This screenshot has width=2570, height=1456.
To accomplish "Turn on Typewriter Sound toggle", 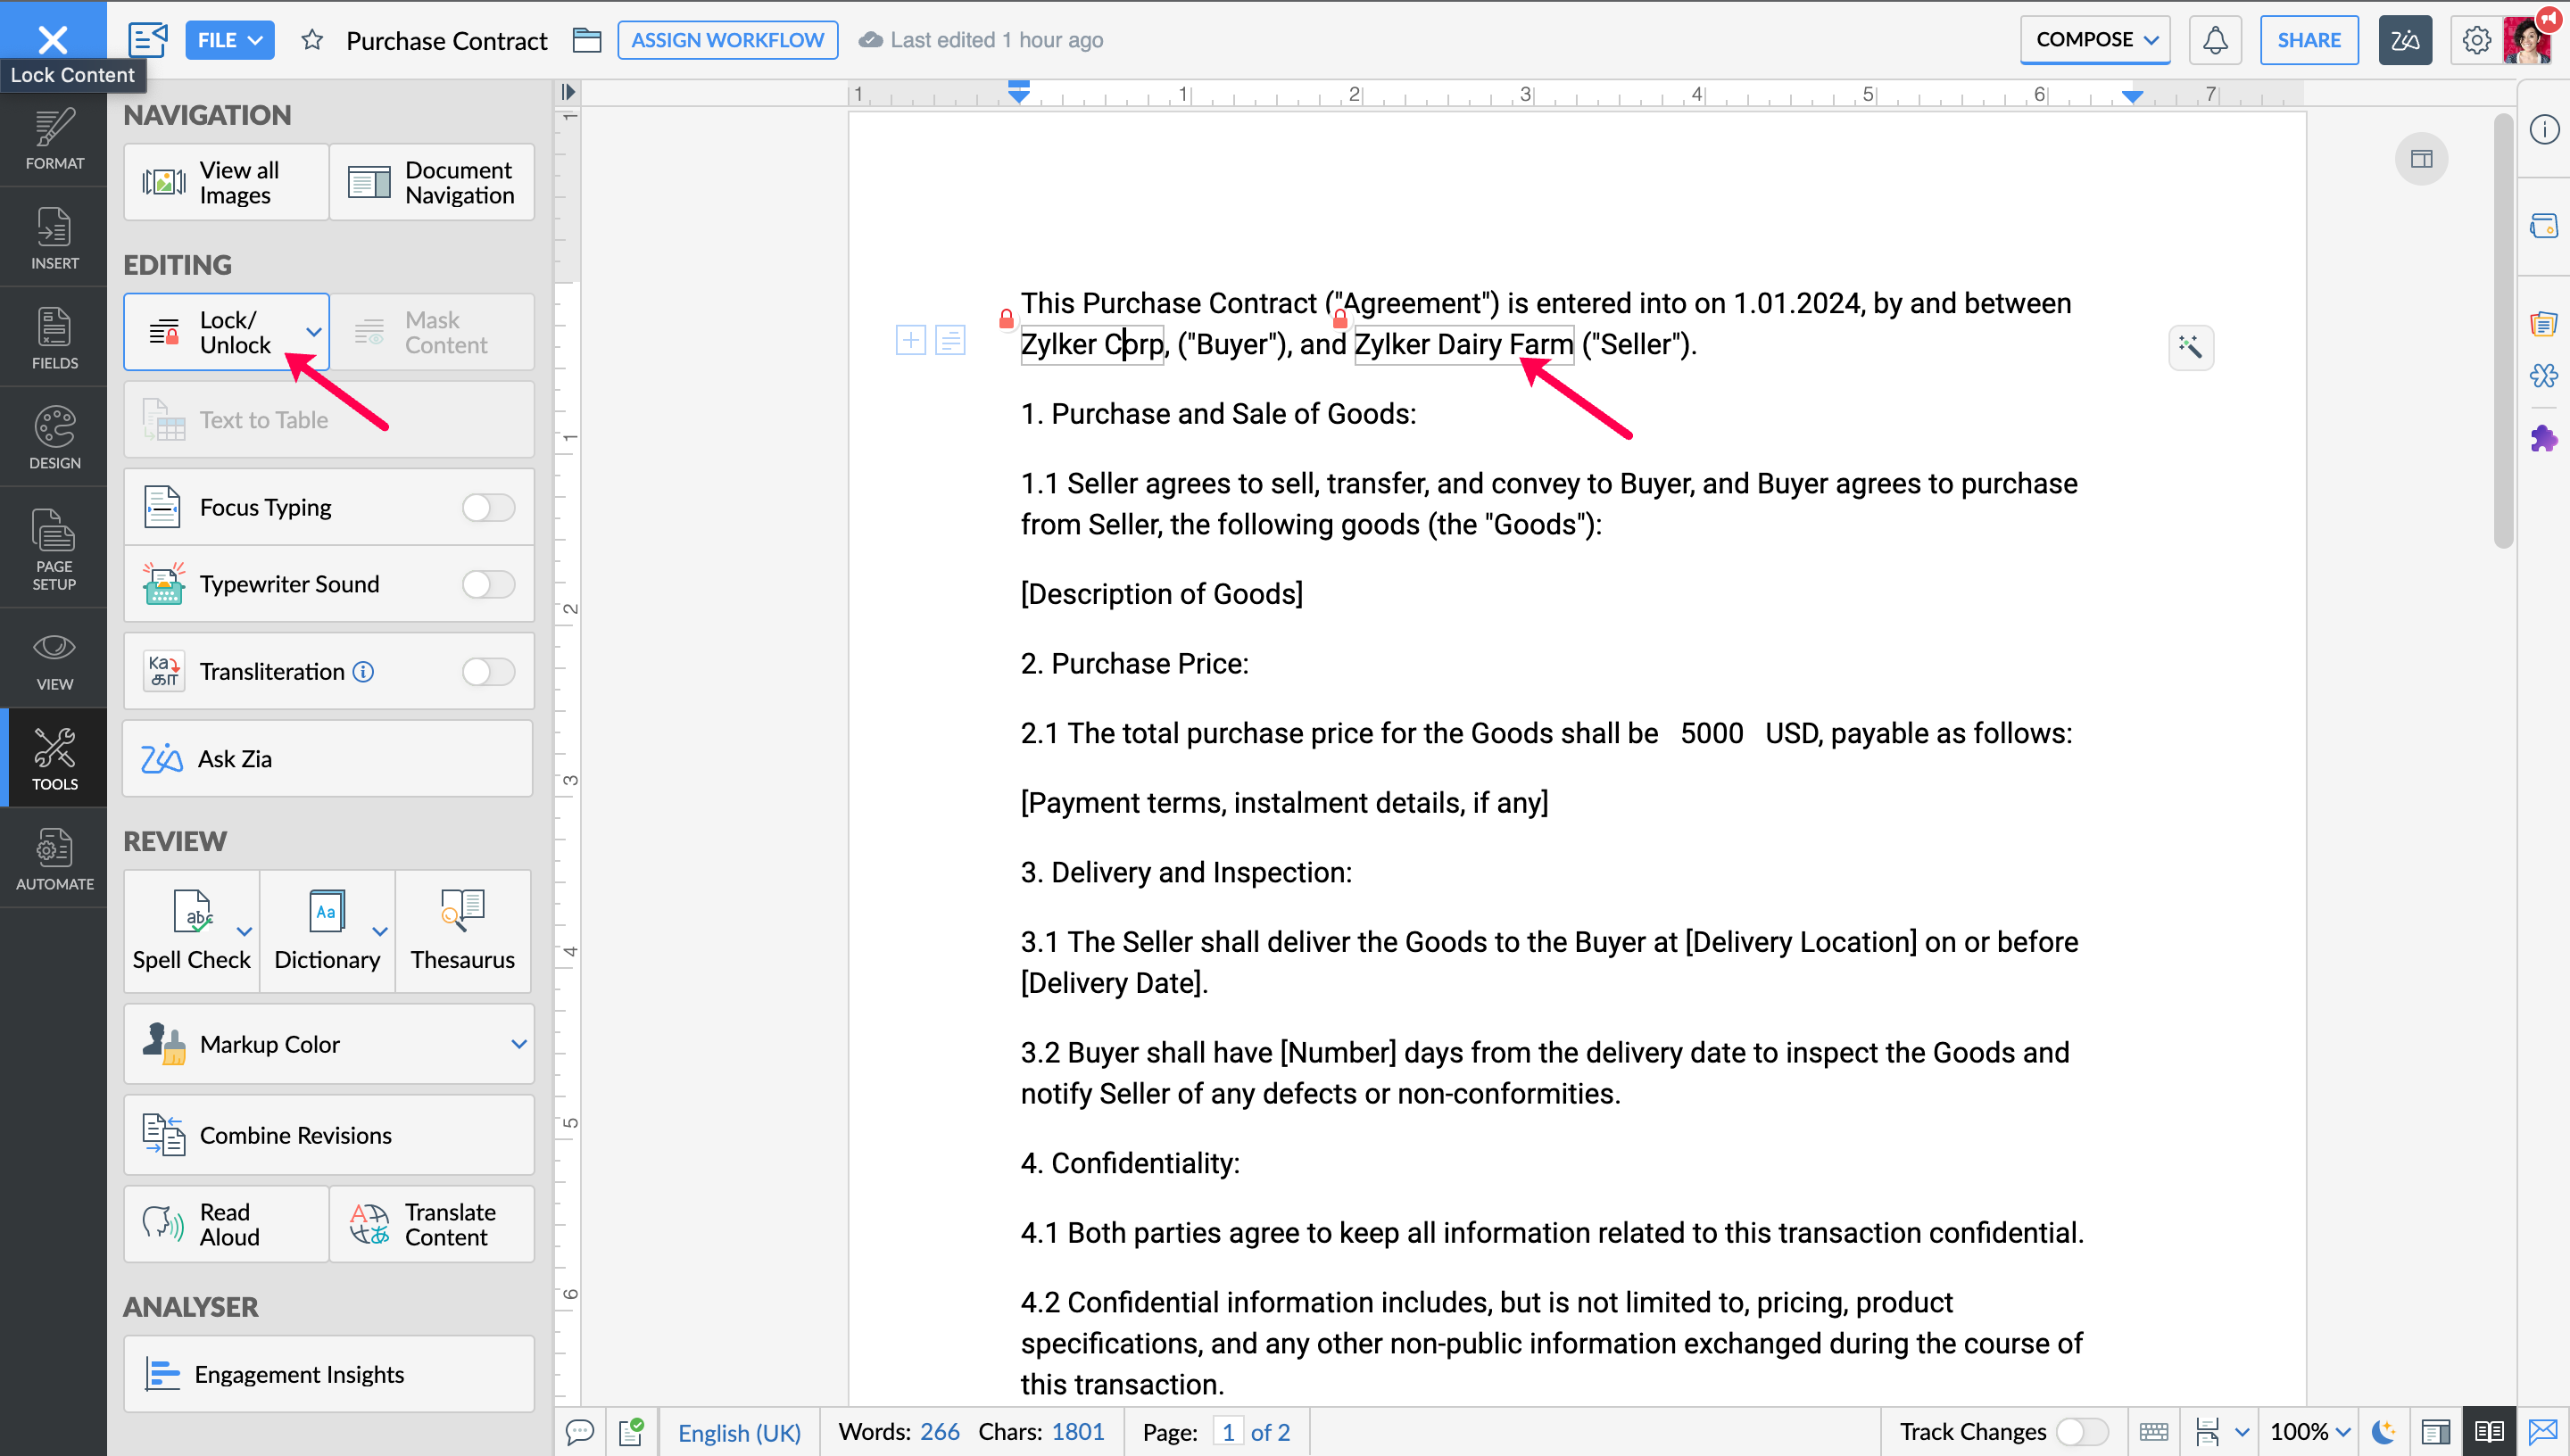I will 488,584.
